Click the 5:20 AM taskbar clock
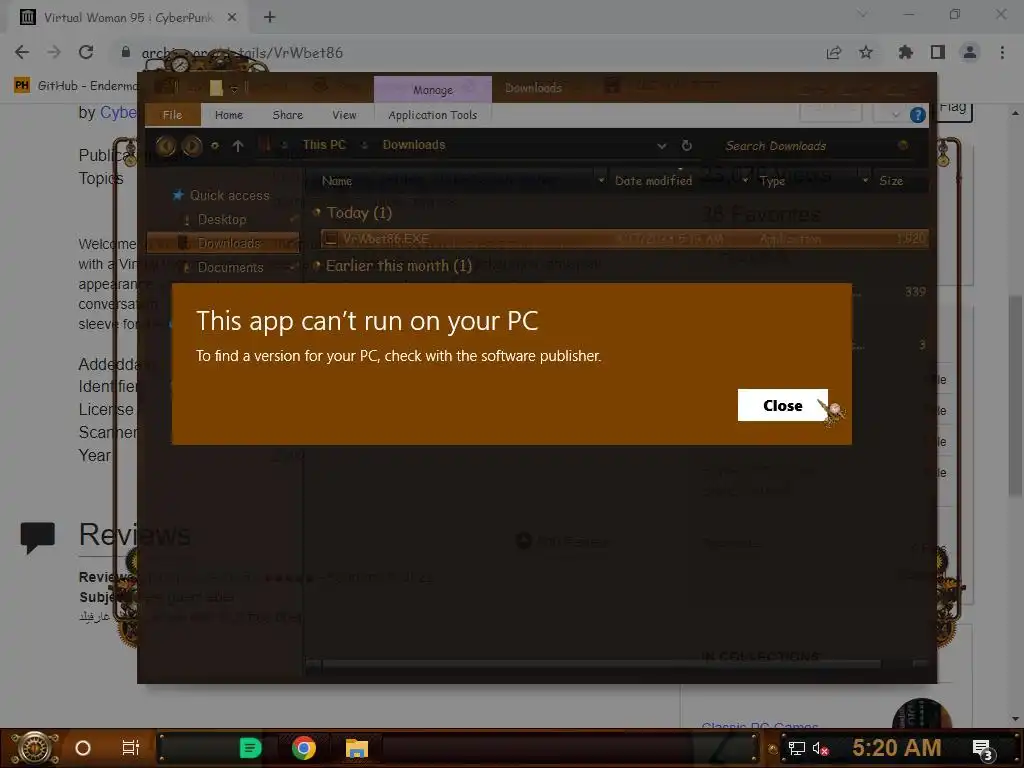Image resolution: width=1024 pixels, height=768 pixels. tap(897, 748)
